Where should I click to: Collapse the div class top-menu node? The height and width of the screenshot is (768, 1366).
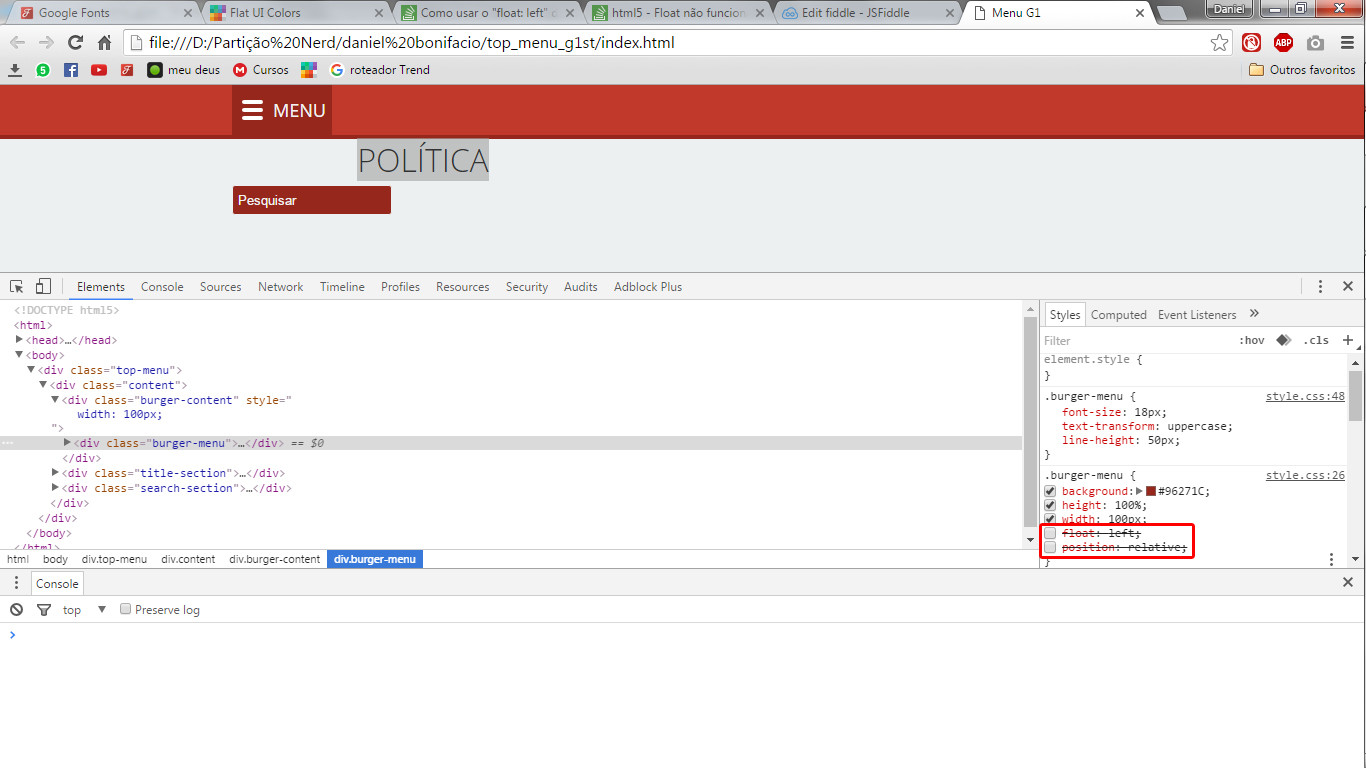pyautogui.click(x=31, y=370)
